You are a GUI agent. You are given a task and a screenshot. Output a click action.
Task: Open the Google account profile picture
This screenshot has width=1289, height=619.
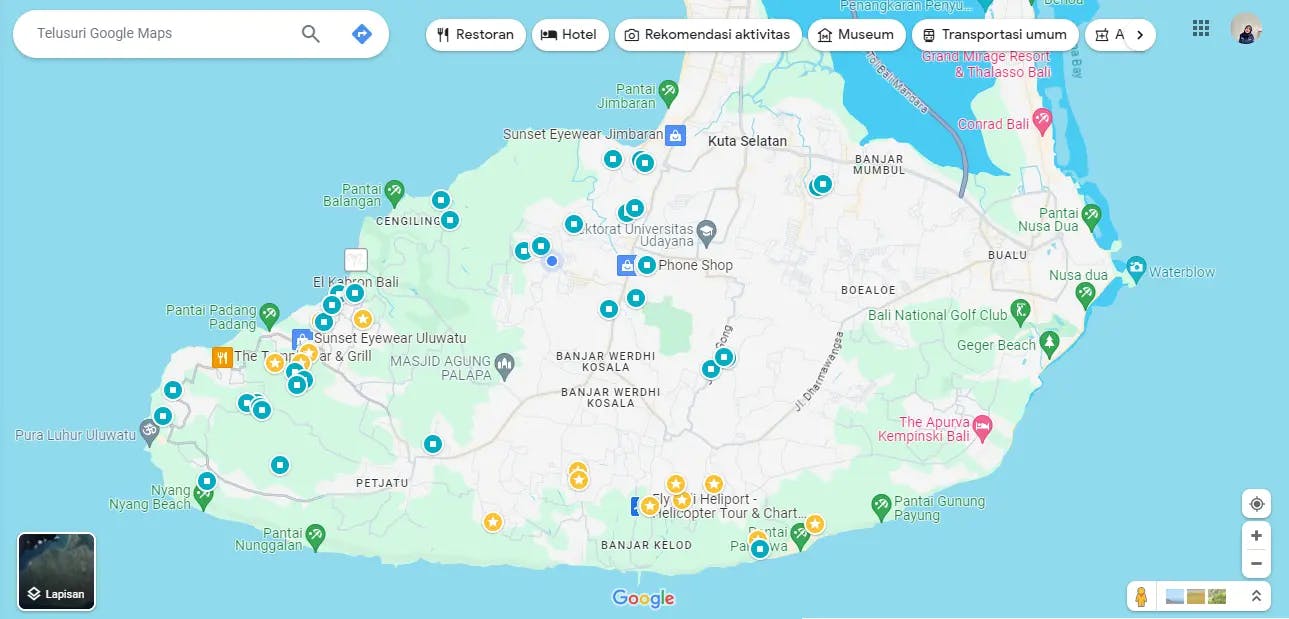pos(1246,28)
